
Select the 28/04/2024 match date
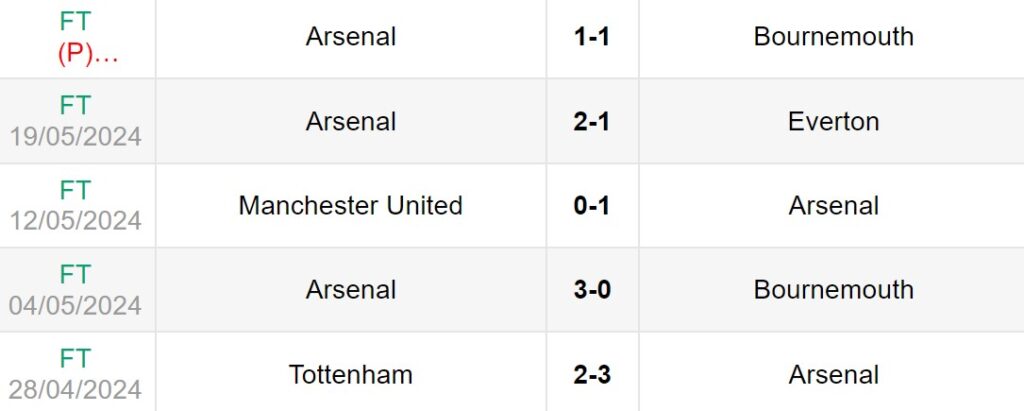pyautogui.click(x=76, y=389)
